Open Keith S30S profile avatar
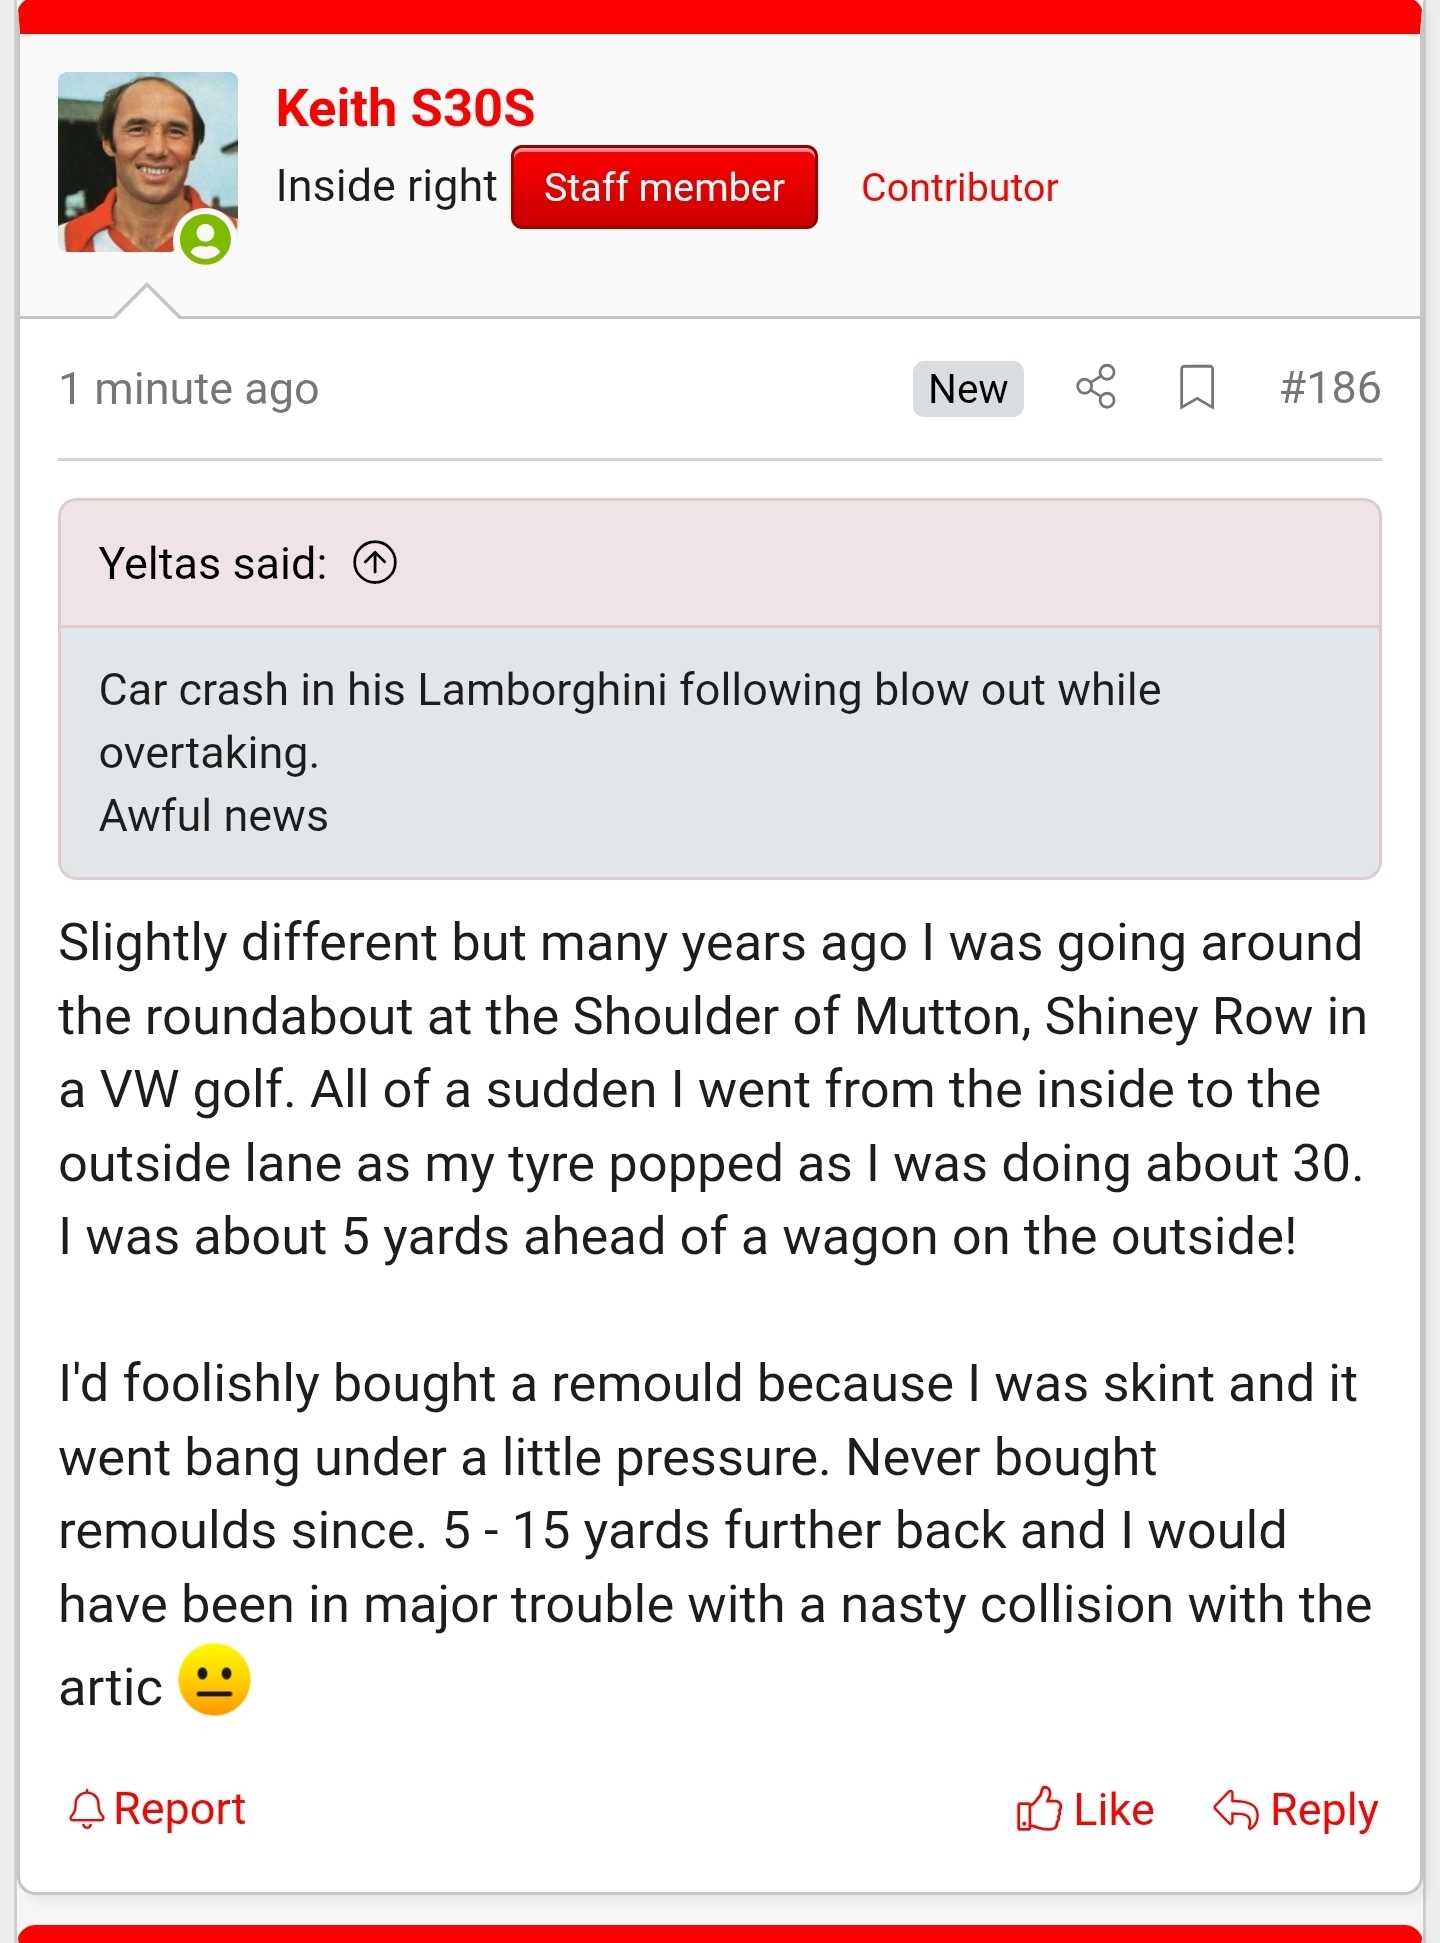Image resolution: width=1440 pixels, height=1943 pixels. tap(148, 162)
